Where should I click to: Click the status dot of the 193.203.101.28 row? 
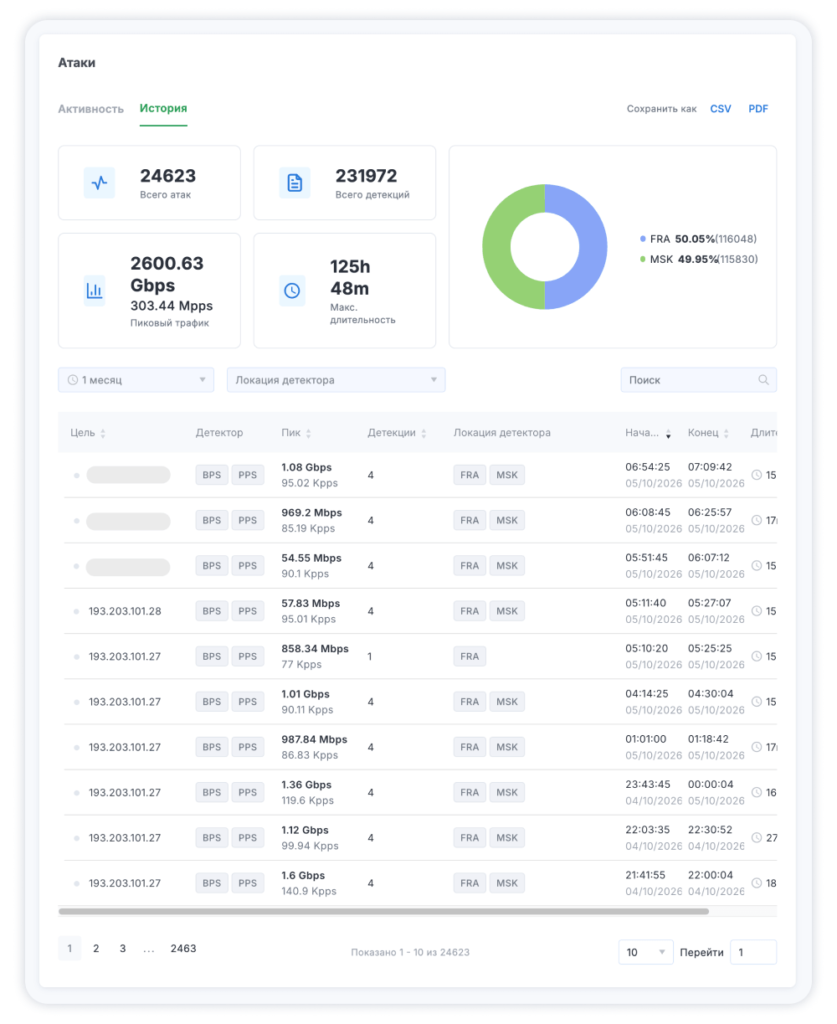(x=76, y=611)
